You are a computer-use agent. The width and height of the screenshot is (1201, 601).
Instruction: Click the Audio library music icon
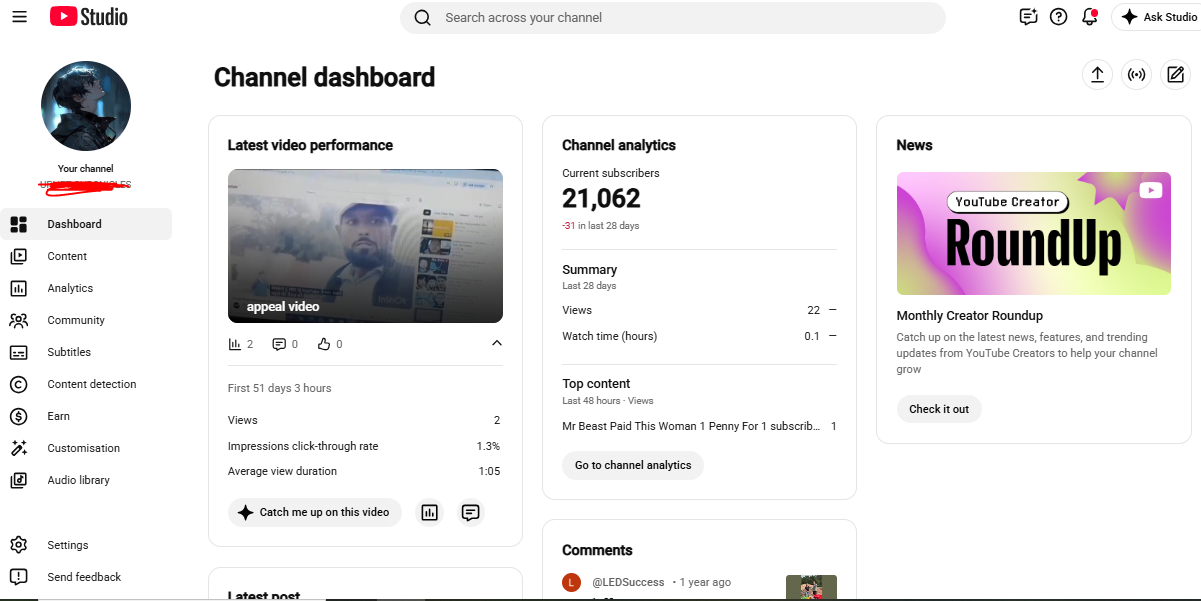(x=18, y=480)
